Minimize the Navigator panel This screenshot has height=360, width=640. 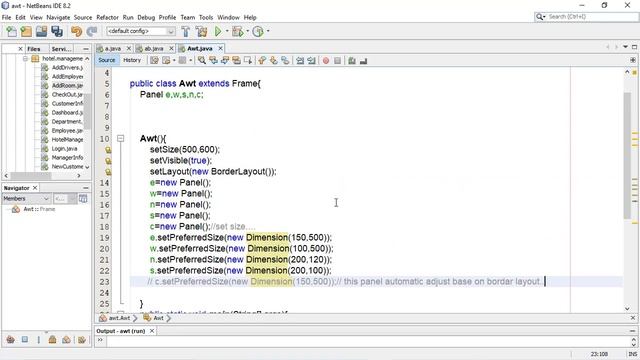click(86, 188)
